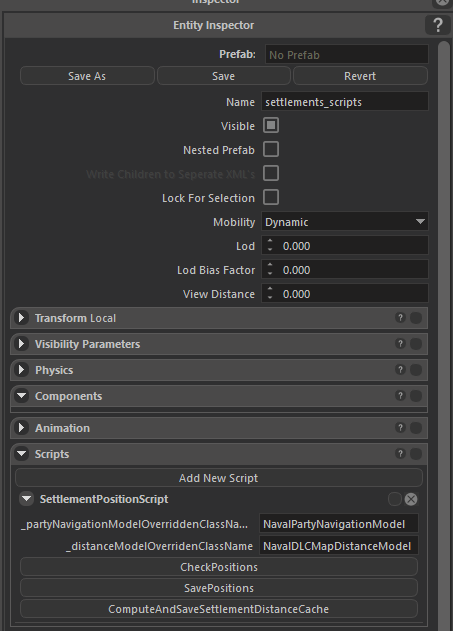Click the Entity Inspector title bar

click(x=213, y=25)
